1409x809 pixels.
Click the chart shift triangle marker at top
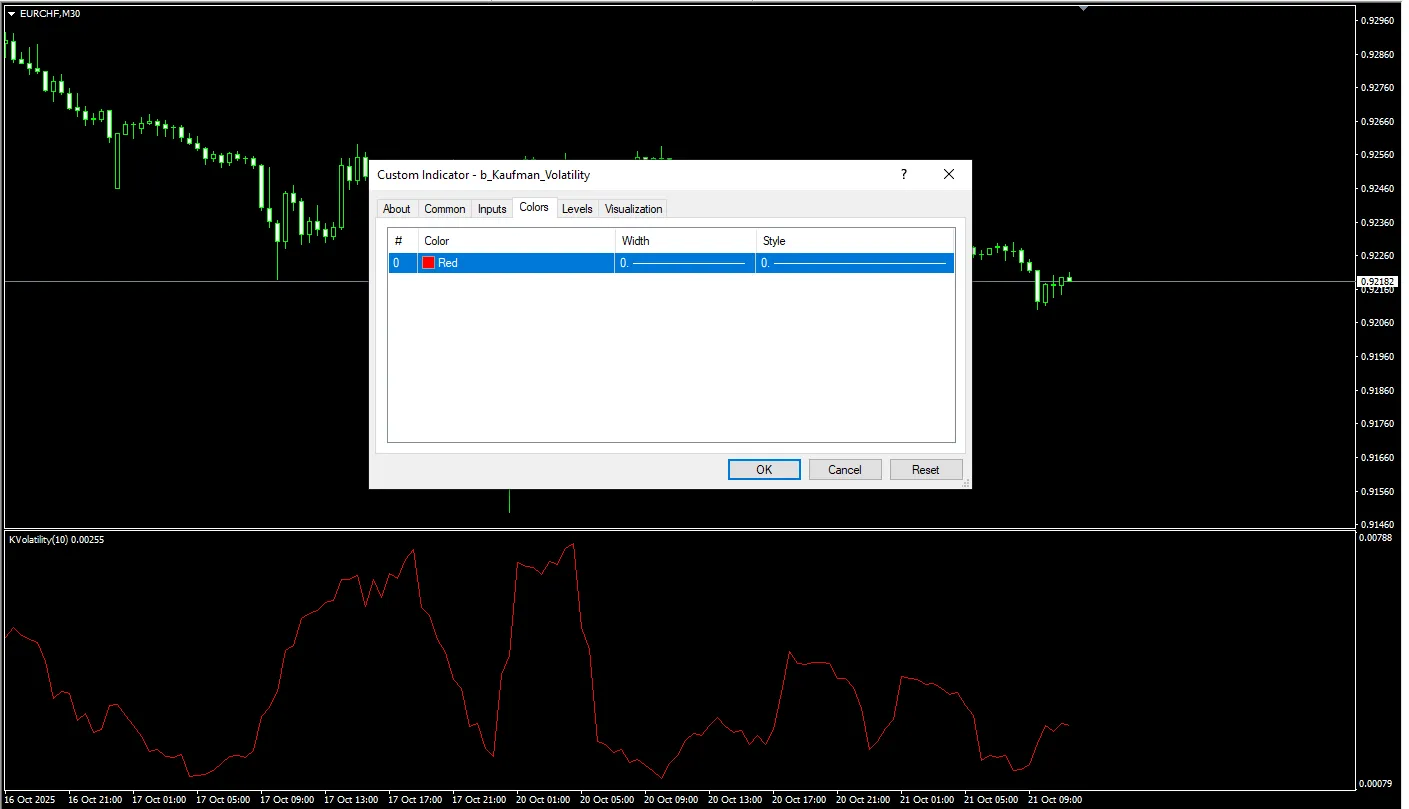(1082, 8)
